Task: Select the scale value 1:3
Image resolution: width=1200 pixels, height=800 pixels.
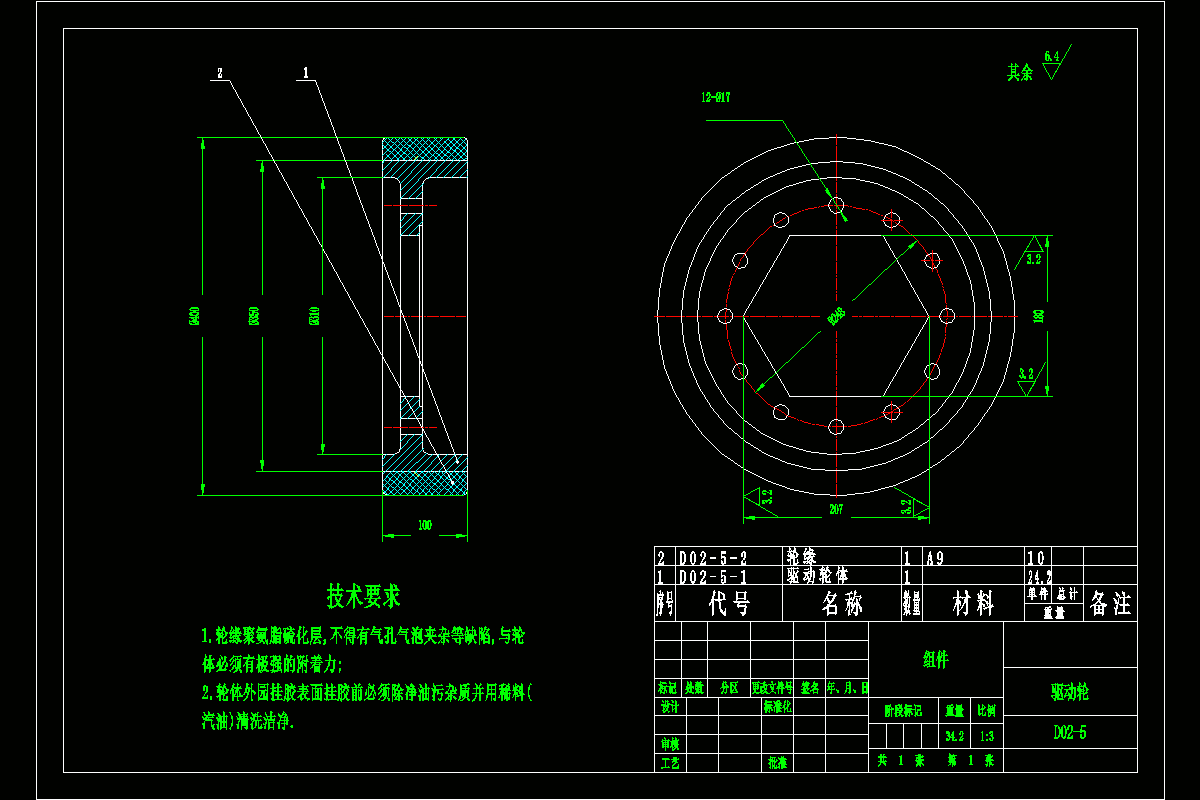Action: pos(987,736)
